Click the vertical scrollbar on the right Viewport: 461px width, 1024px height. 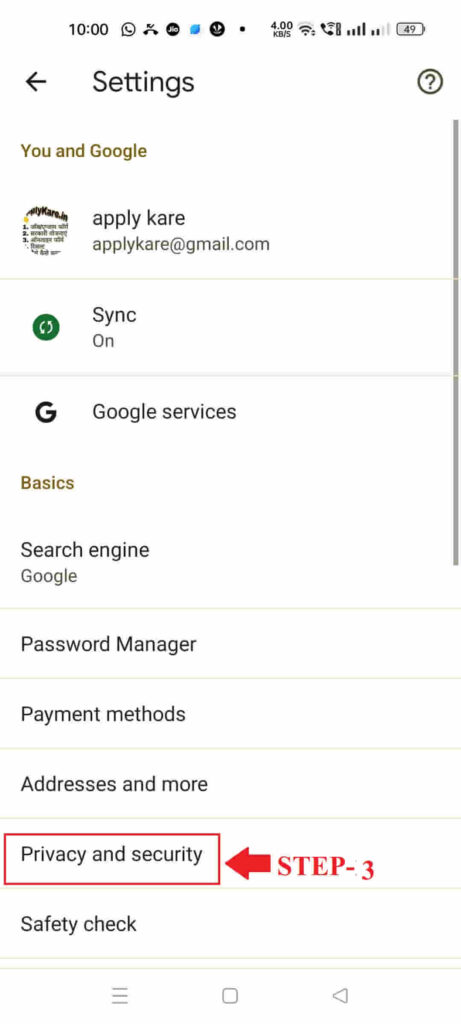click(456, 342)
